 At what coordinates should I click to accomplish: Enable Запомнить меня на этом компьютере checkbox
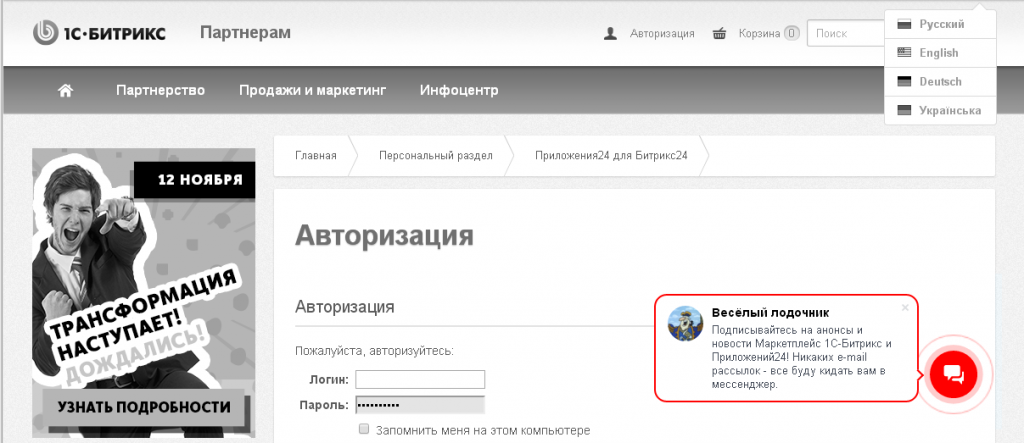click(x=364, y=430)
